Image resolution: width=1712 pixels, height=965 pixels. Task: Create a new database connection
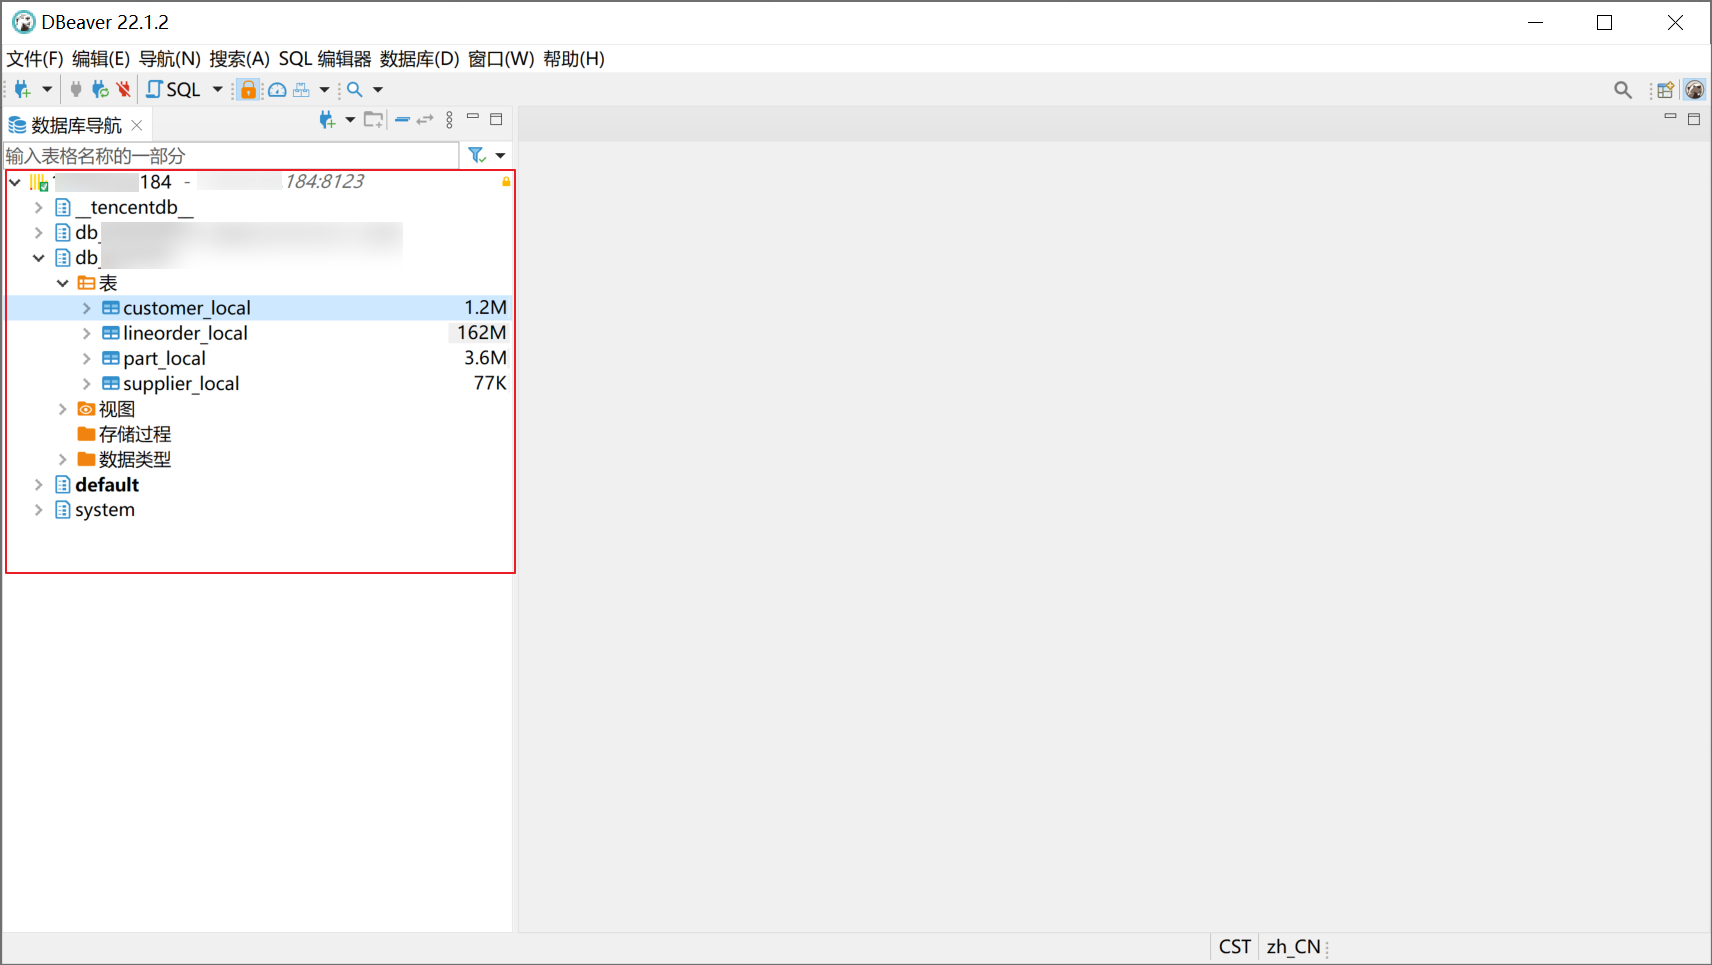coord(22,89)
